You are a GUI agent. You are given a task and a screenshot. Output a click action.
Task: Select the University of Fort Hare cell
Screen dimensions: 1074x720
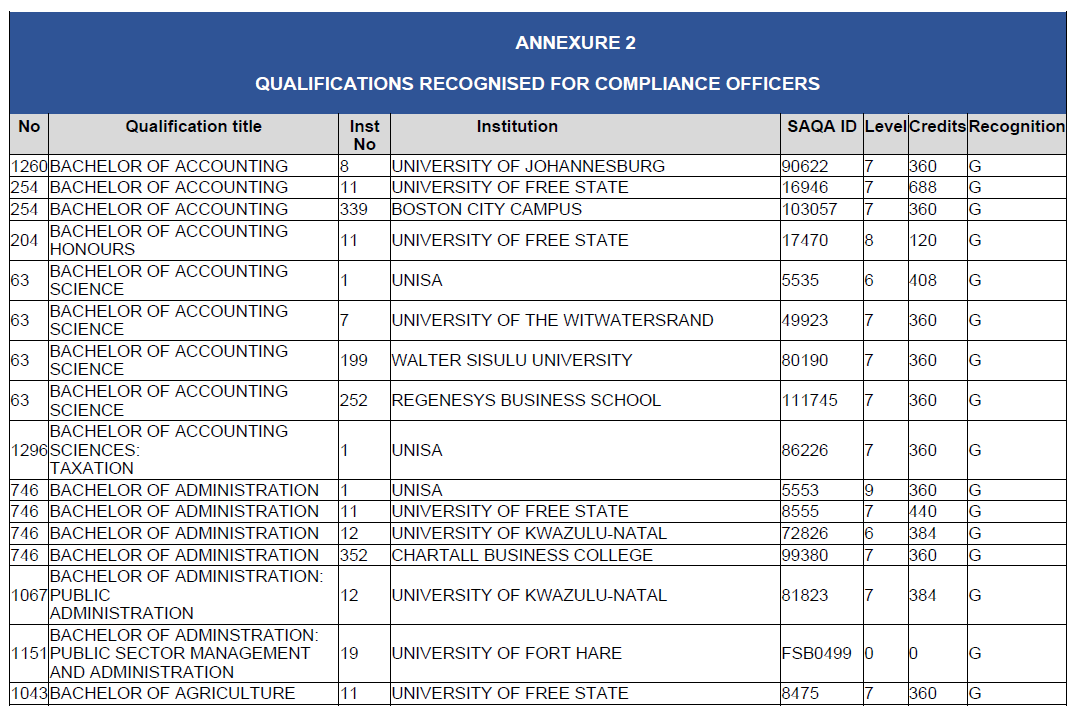click(x=506, y=653)
